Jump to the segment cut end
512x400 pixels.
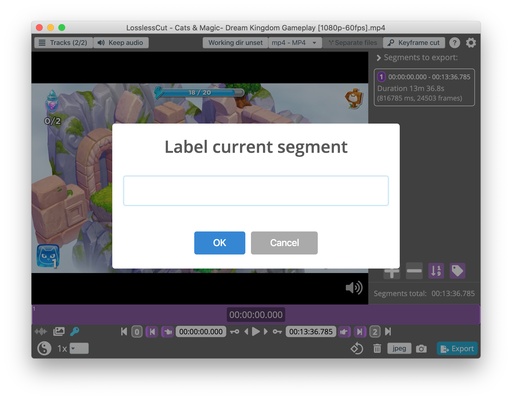coord(360,332)
